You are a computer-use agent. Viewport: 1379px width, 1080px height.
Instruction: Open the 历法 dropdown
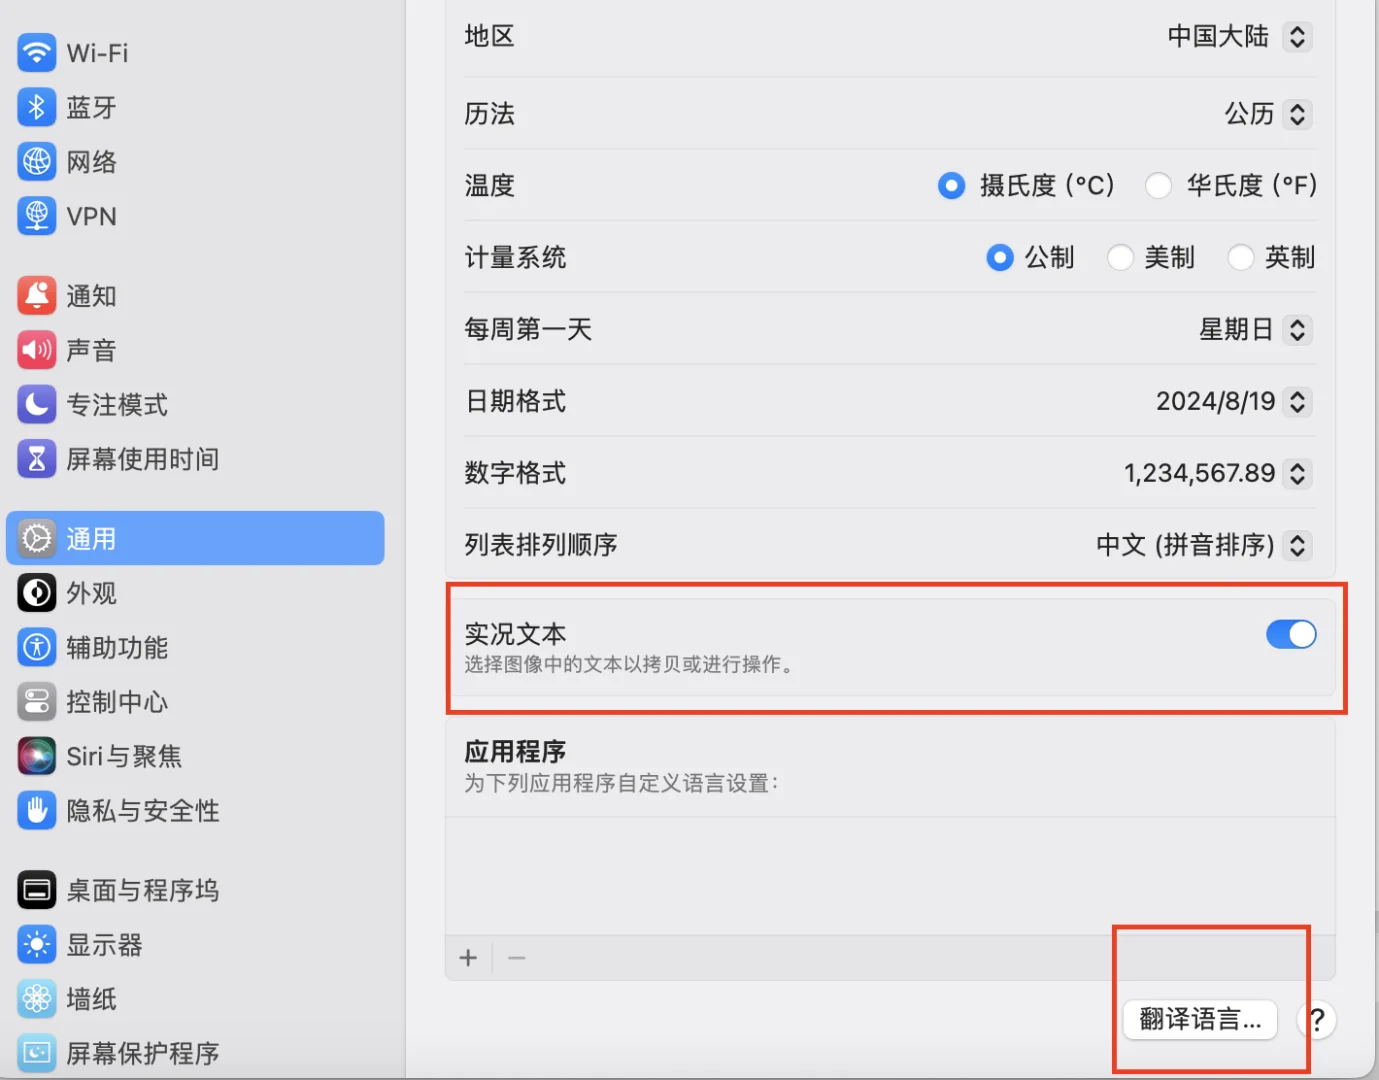[x=1297, y=114]
